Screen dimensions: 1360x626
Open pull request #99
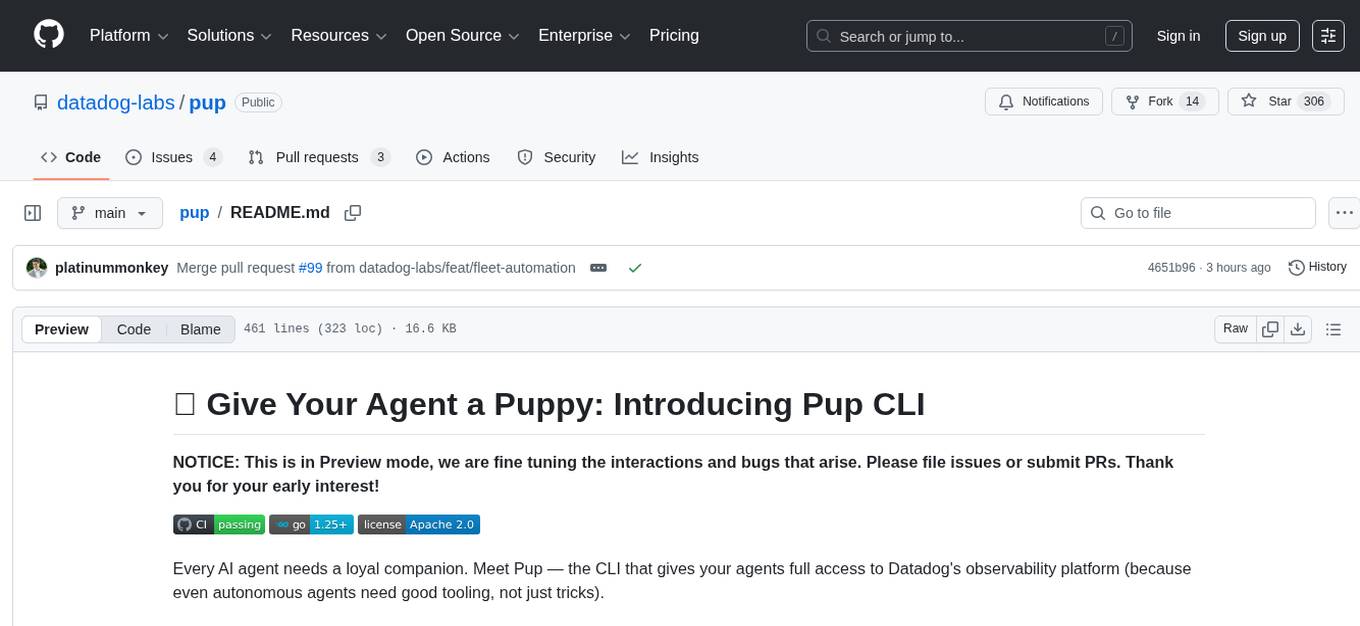(x=311, y=267)
